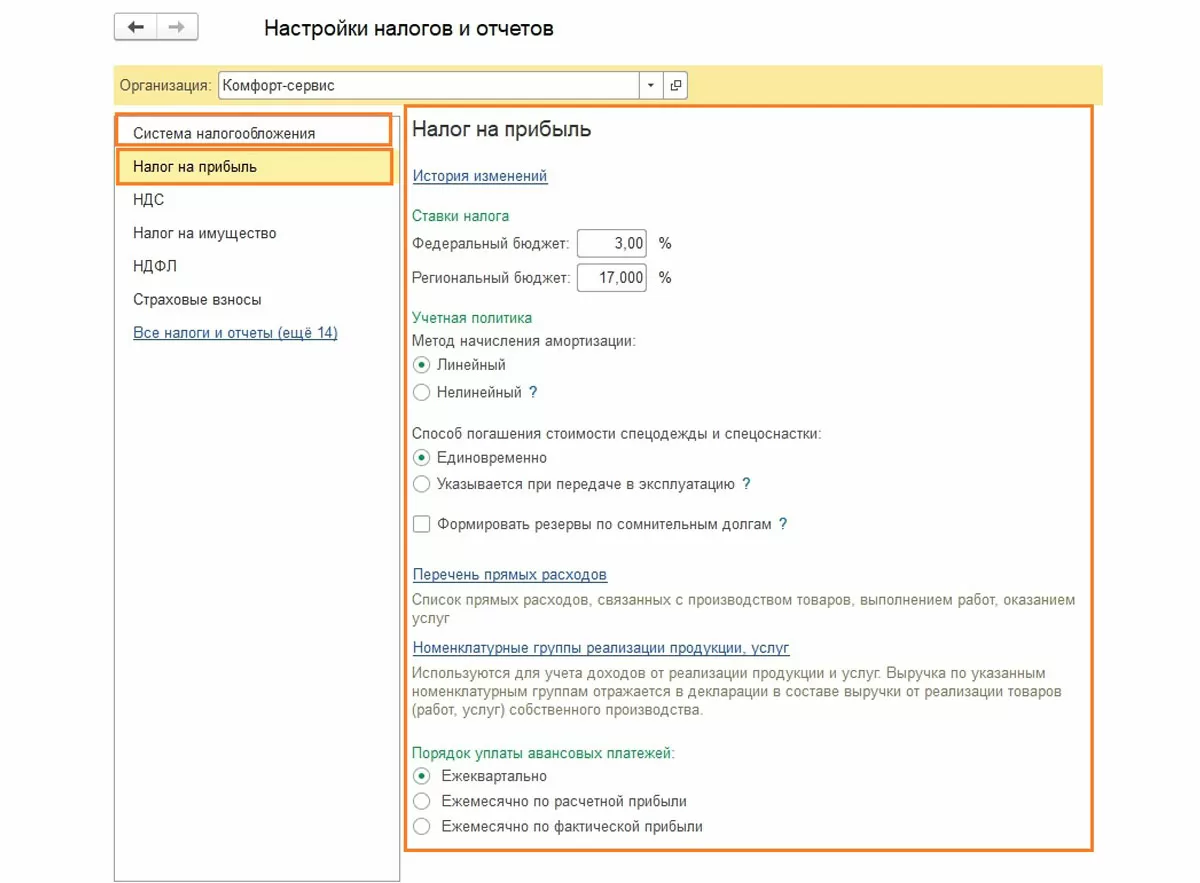Choose Ежемесячно по фактической прибыли
The height and width of the screenshot is (883, 1200).
422,827
